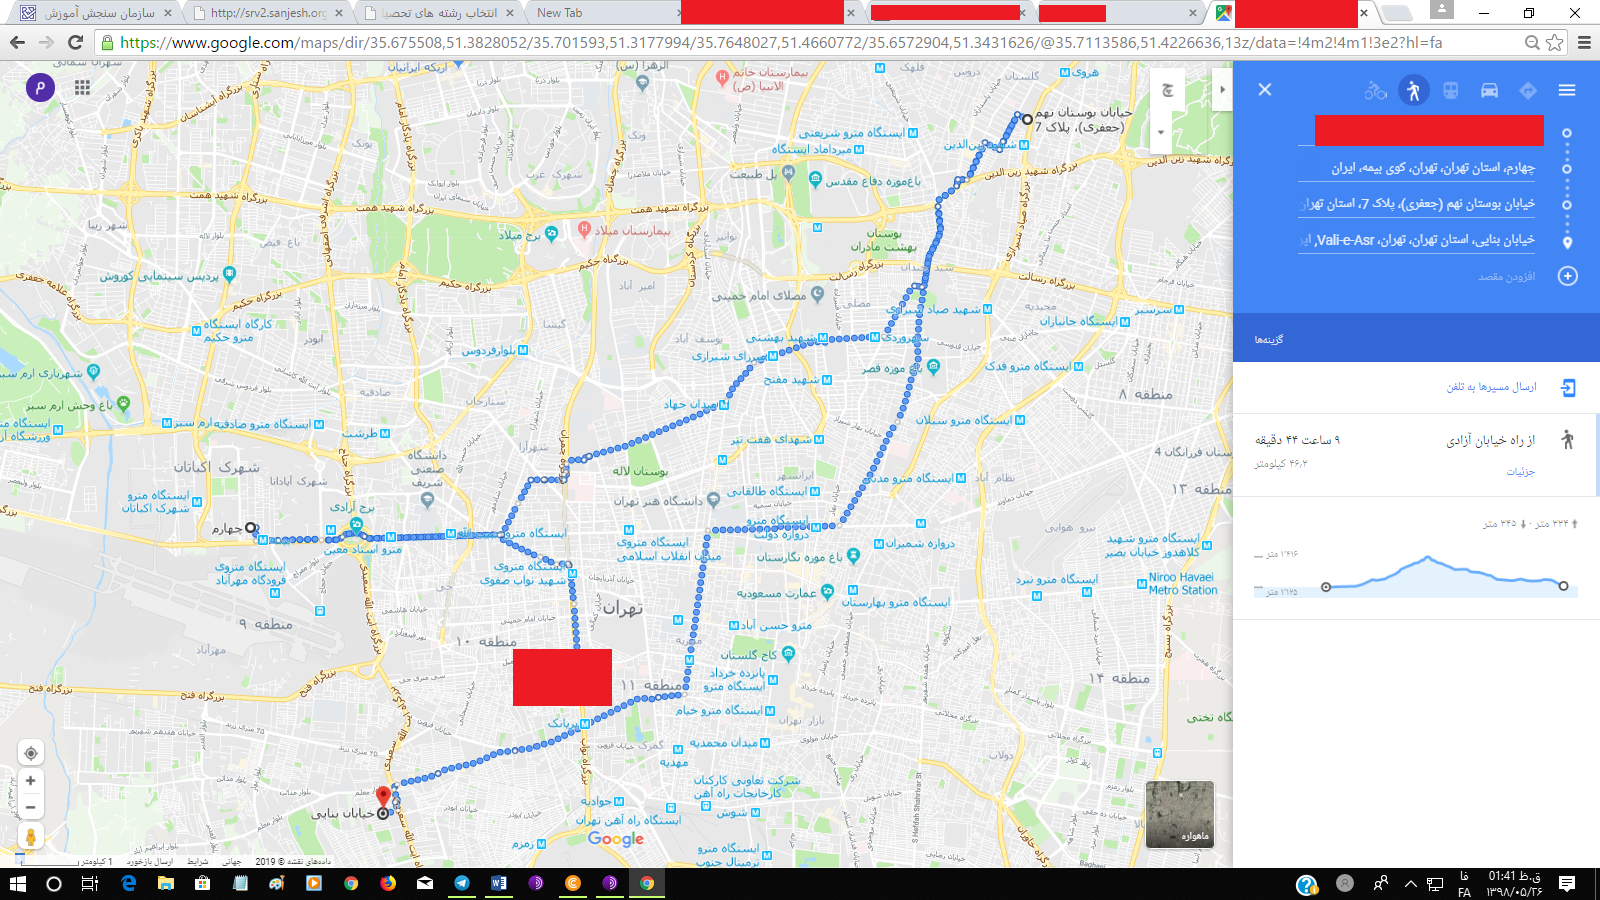Select cycling travel mode icon
Viewport: 1600px width, 900px height.
point(1376,91)
